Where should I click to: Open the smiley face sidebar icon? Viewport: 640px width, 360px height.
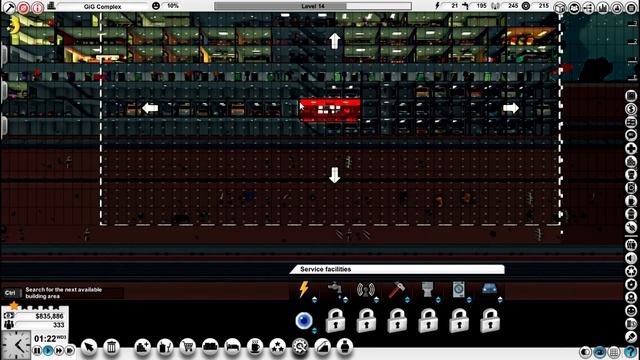tap(631, 311)
